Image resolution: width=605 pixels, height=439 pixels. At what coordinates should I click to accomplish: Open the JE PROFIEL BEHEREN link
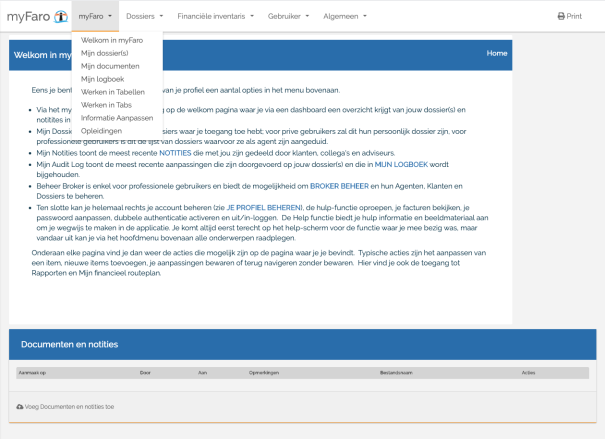(264, 208)
